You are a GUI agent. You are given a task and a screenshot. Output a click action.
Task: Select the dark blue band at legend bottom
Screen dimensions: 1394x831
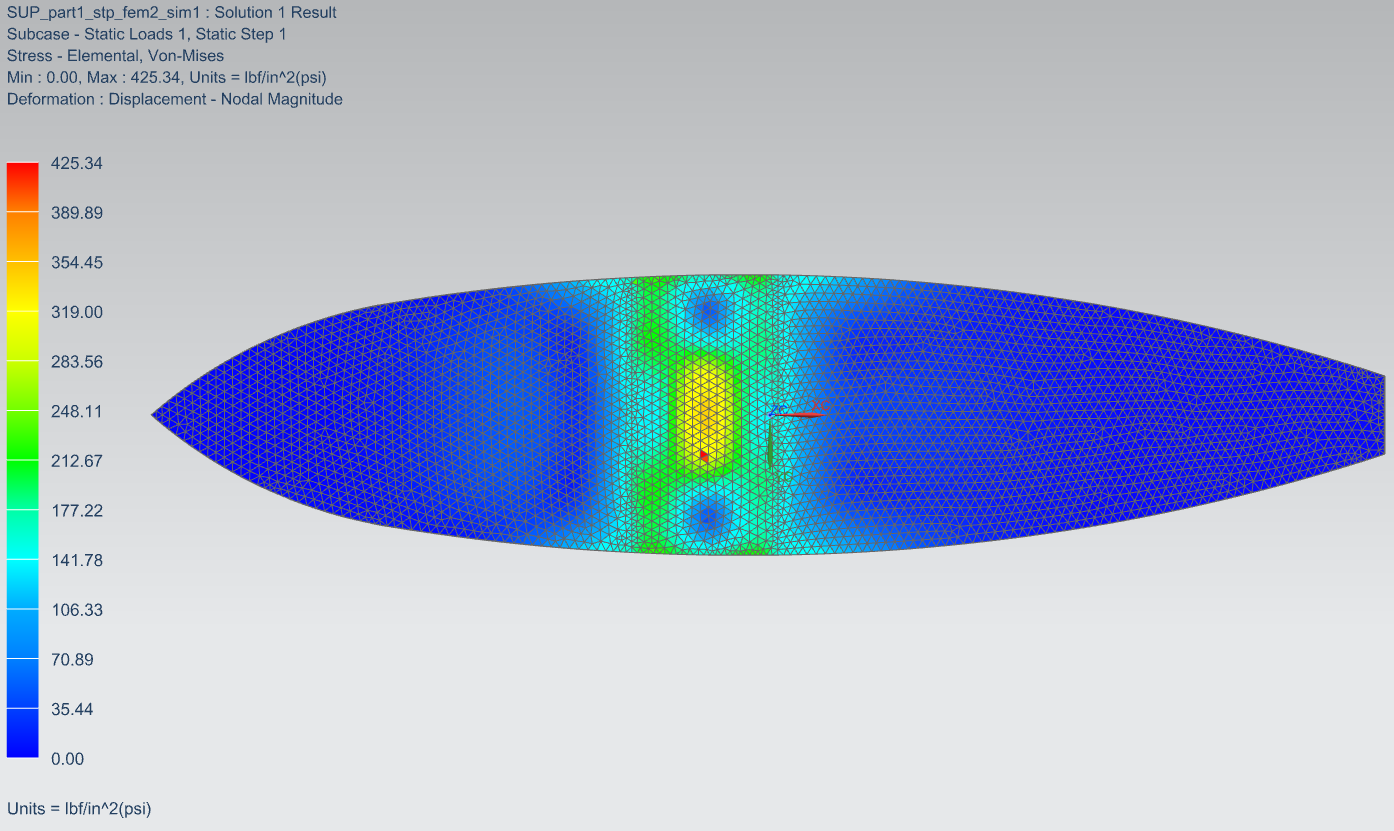click(22, 733)
